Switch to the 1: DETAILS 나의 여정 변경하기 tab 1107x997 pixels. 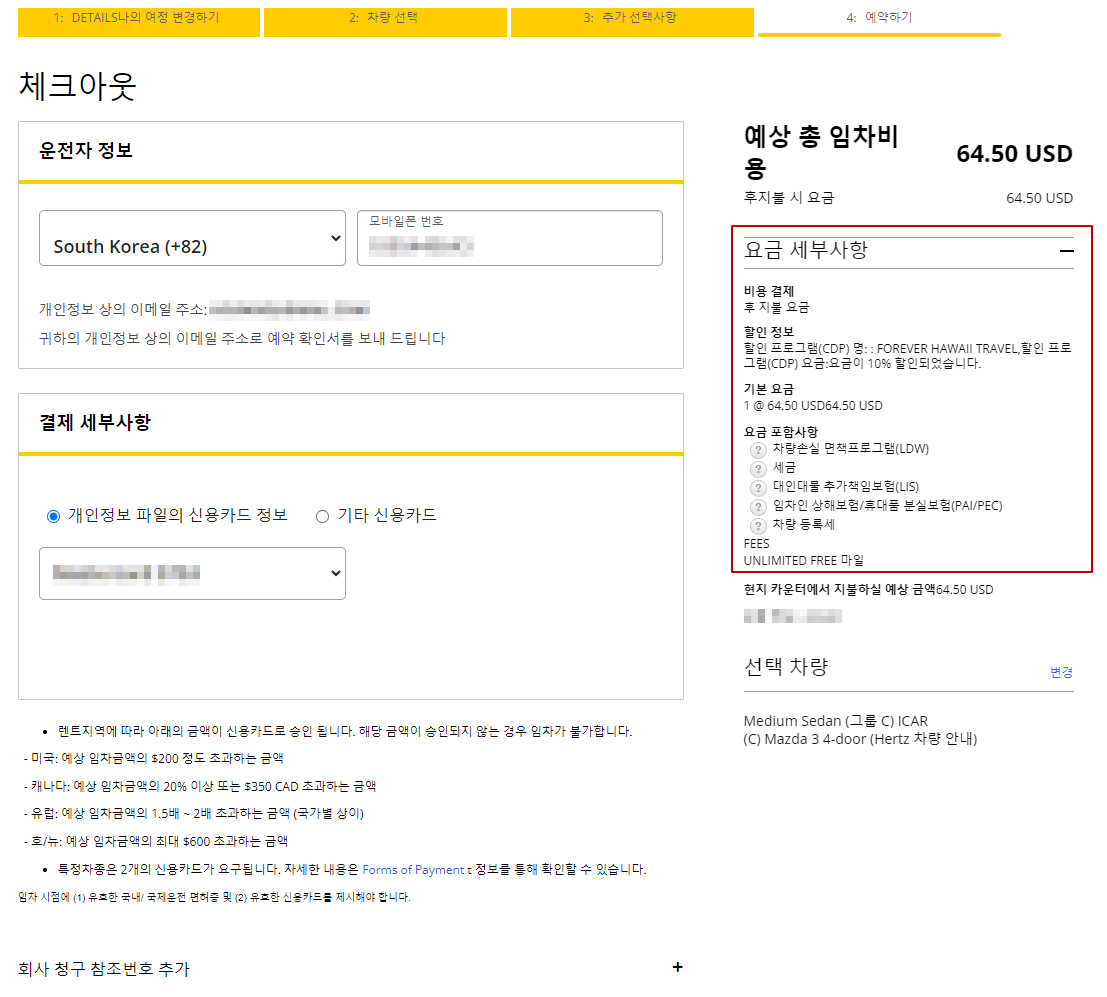[138, 21]
